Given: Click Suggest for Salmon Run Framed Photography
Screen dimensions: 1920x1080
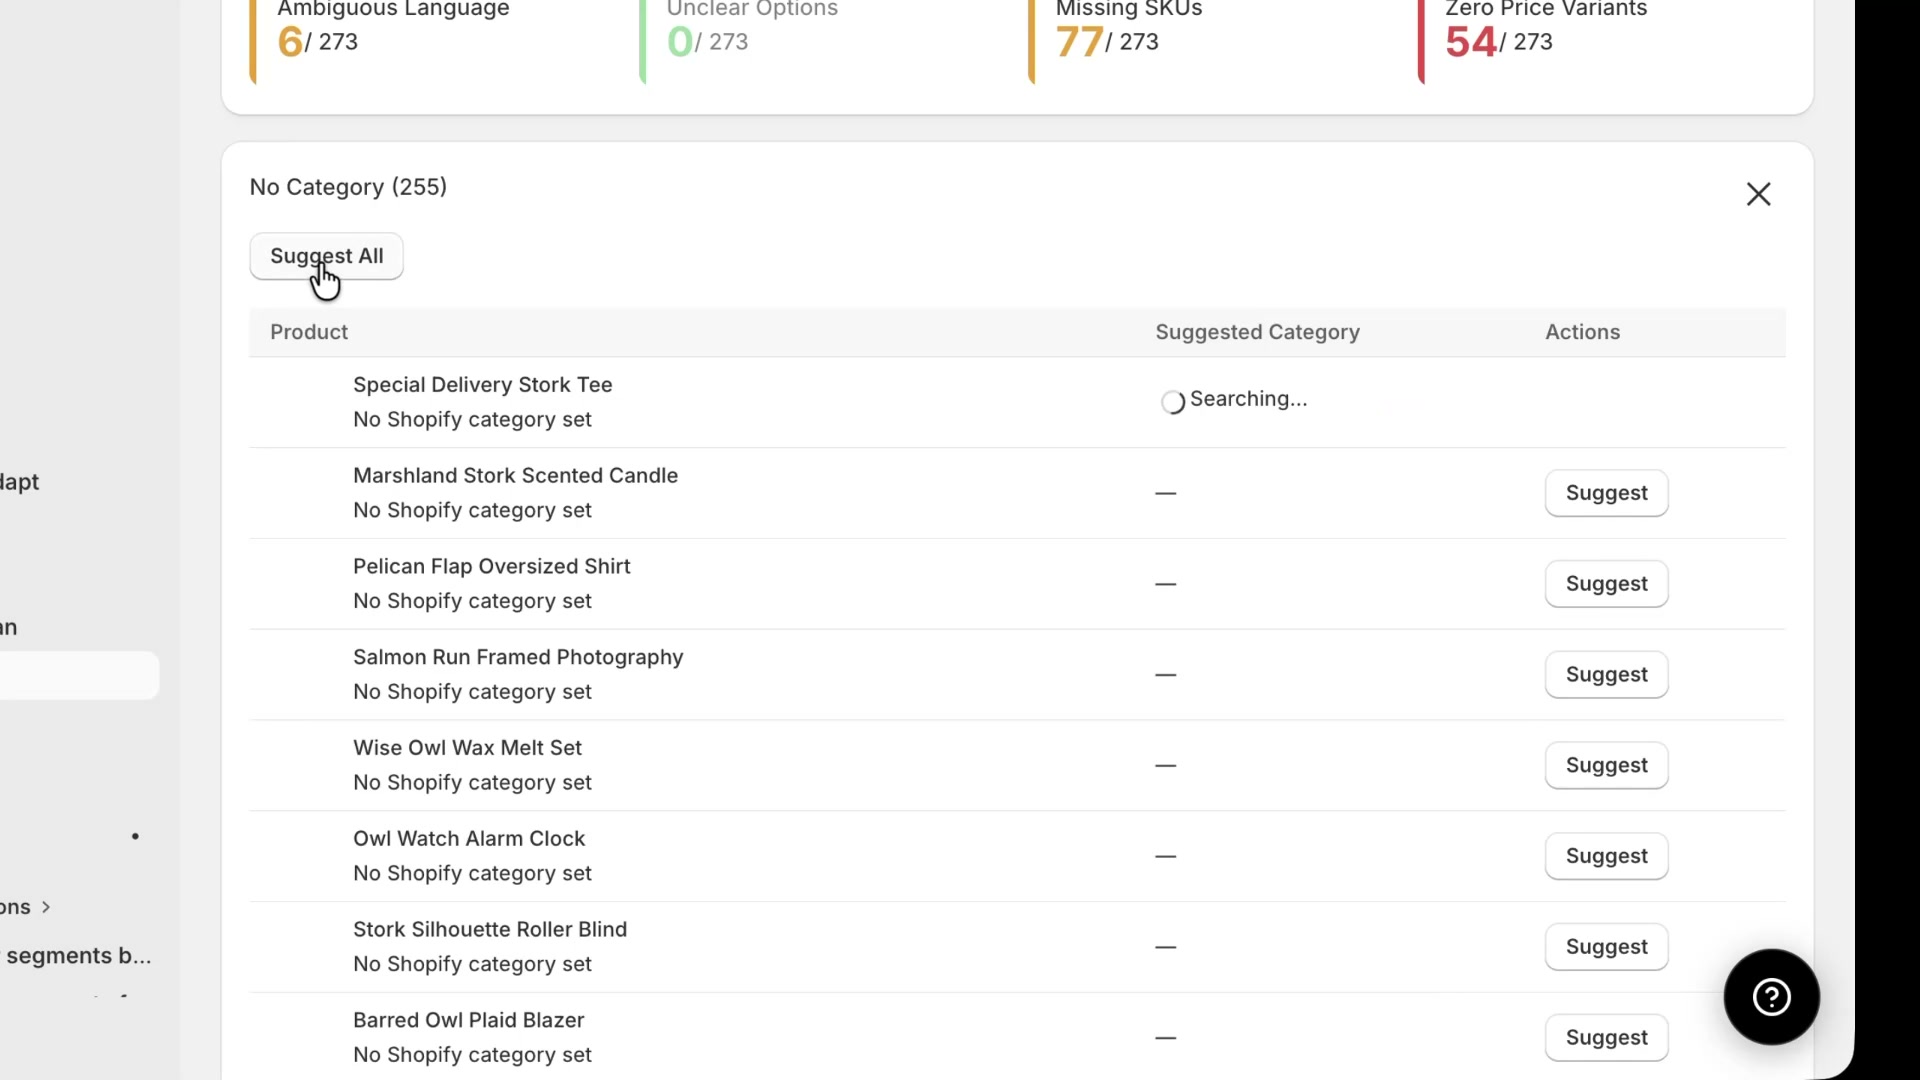Looking at the screenshot, I should pos(1606,674).
